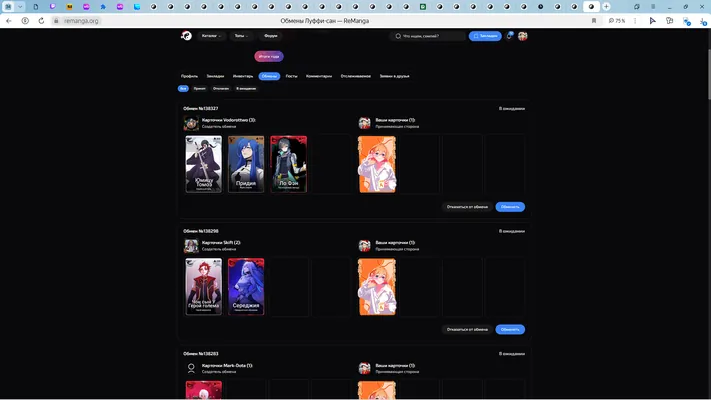711x400 pixels.
Task: Open the user avatar in site header
Action: point(522,36)
